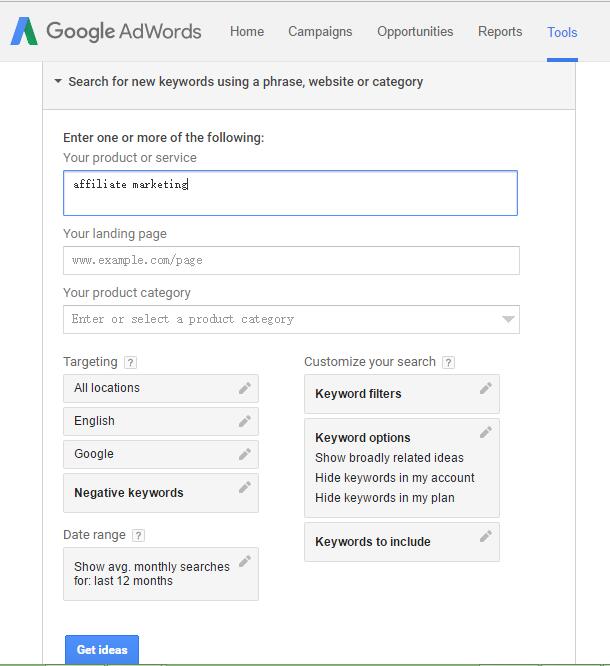Go to the Reports tab
This screenshot has height=666, width=610.
click(x=500, y=32)
